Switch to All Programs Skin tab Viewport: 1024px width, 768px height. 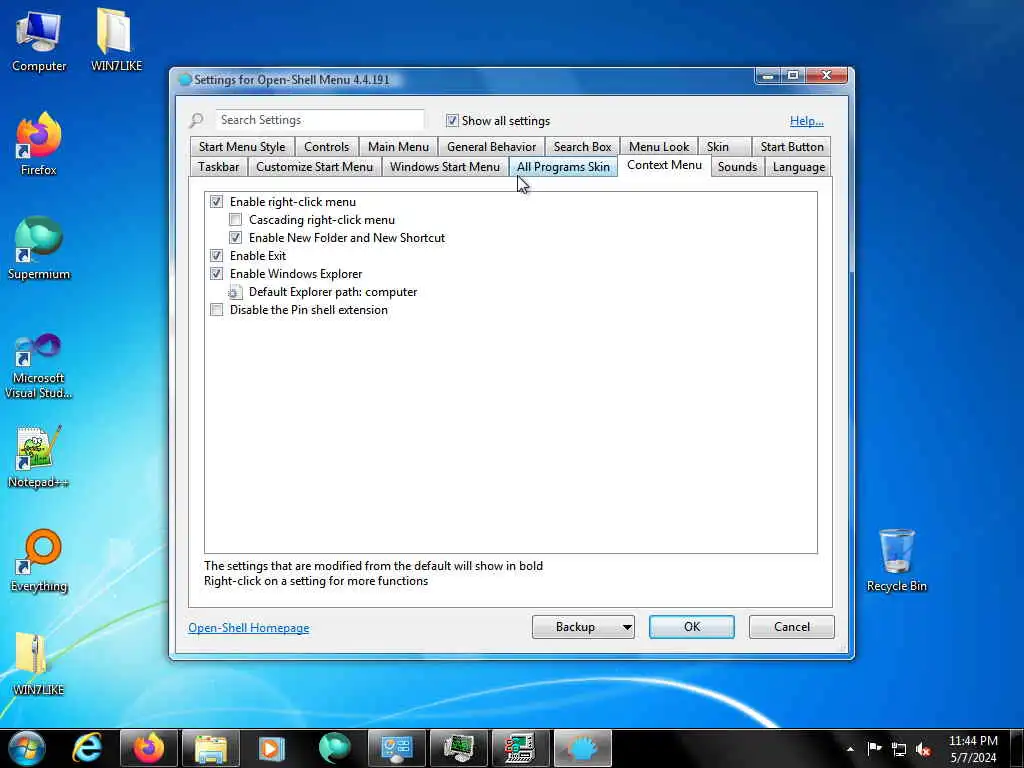[x=563, y=167]
